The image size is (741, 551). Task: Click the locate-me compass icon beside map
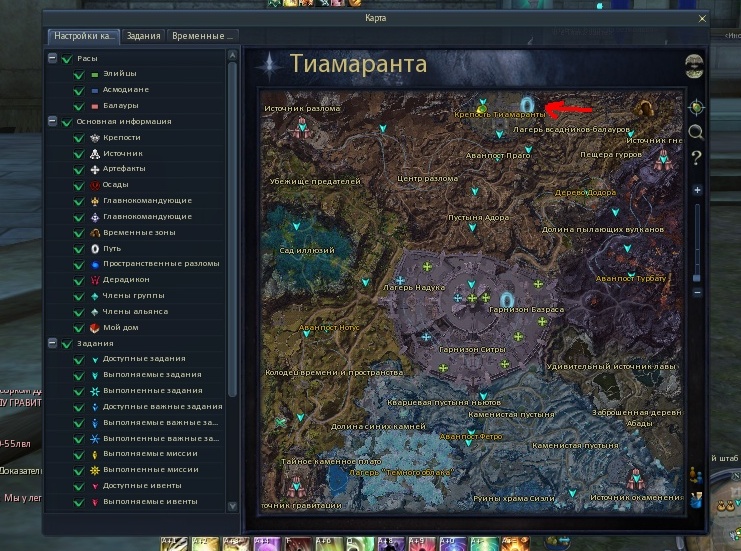pyautogui.click(x=696, y=108)
